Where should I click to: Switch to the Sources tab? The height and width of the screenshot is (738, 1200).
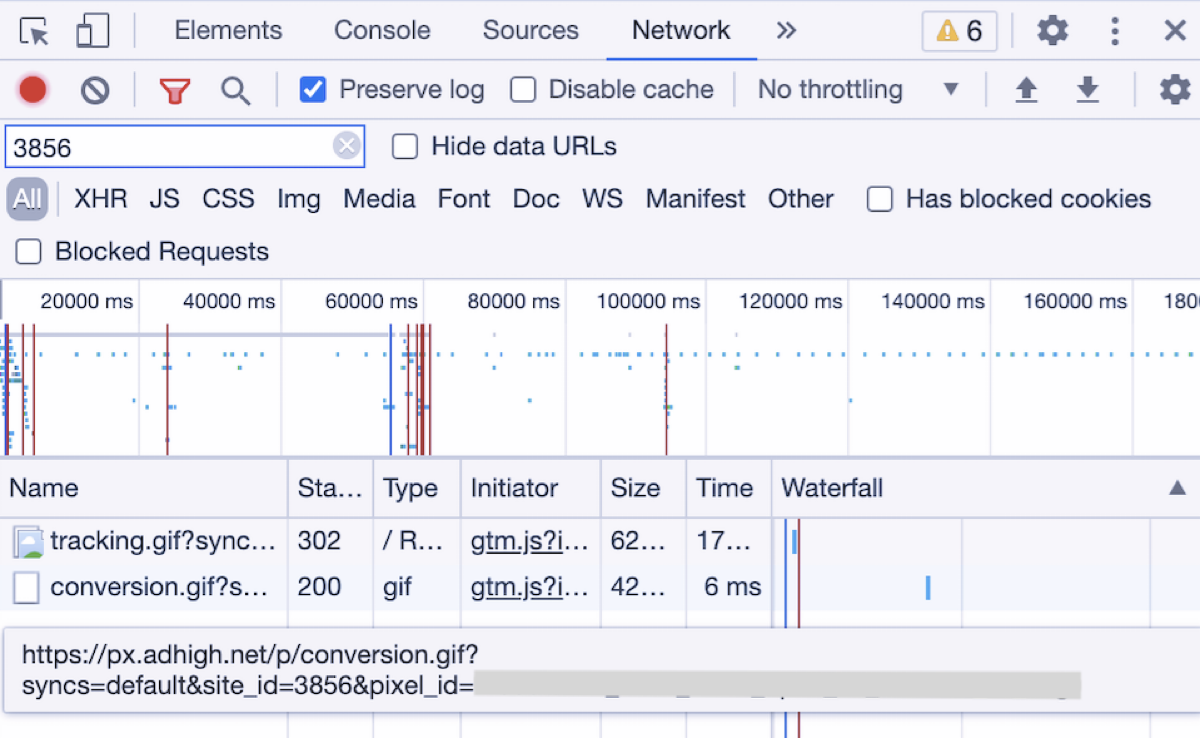click(x=530, y=31)
